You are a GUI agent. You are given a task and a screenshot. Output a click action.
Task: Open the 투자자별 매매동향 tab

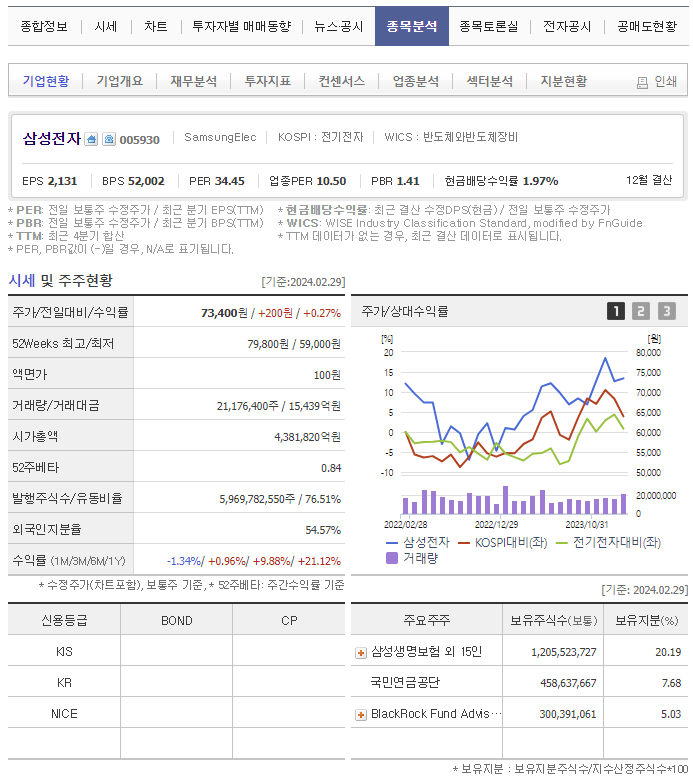tap(242, 26)
